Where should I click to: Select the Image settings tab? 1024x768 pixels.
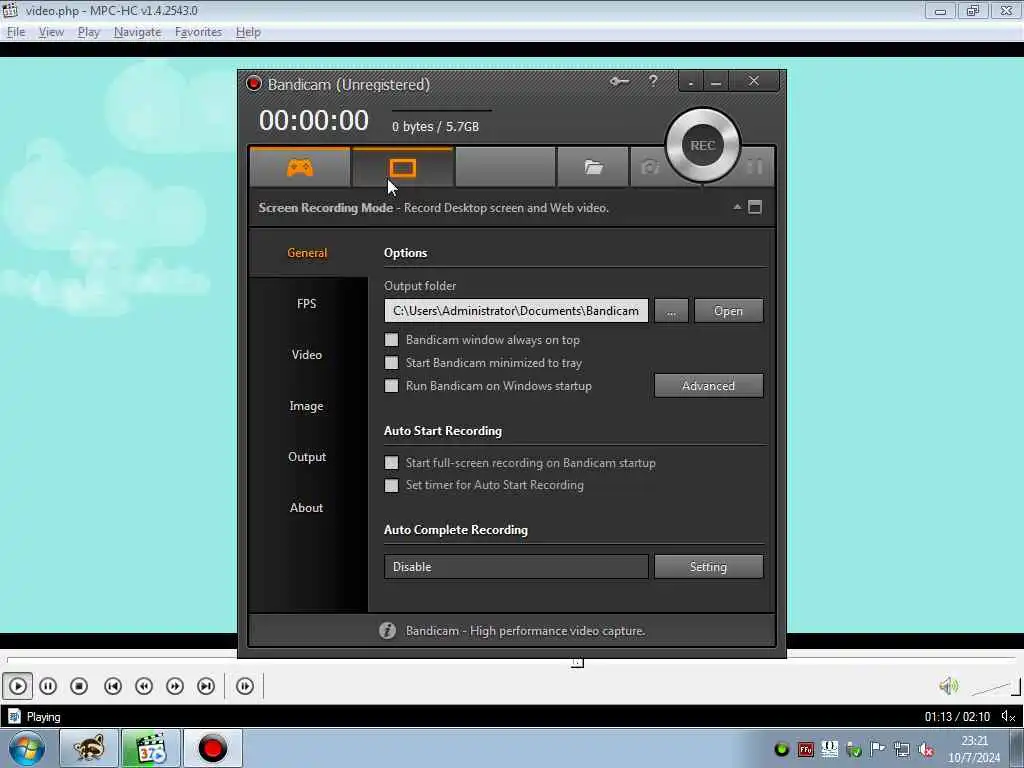[x=307, y=406]
